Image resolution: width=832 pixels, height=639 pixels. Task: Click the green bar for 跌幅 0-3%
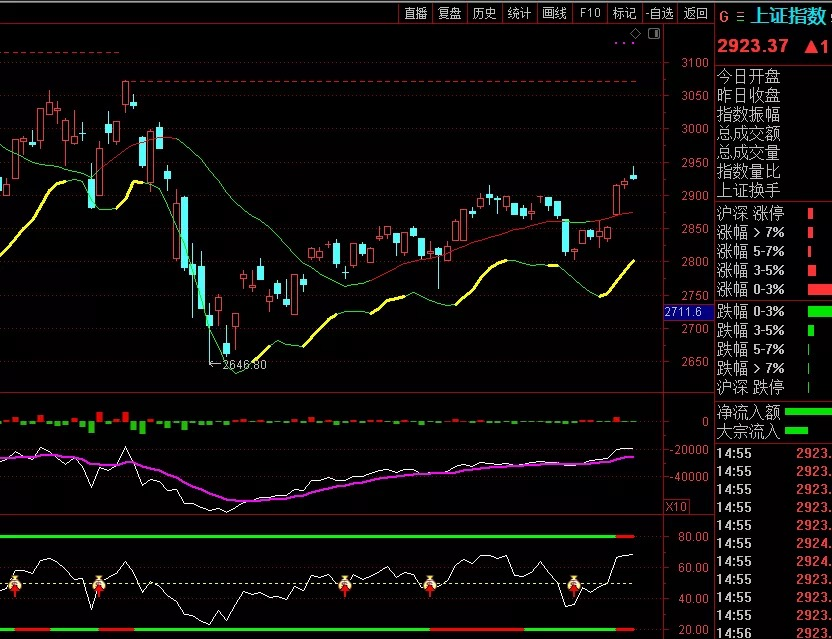[x=820, y=312]
